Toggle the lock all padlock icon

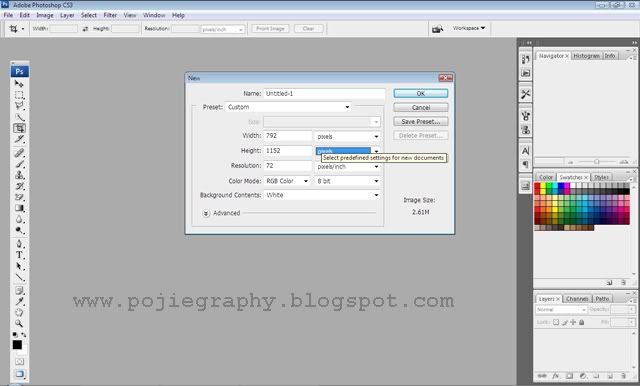pos(582,322)
